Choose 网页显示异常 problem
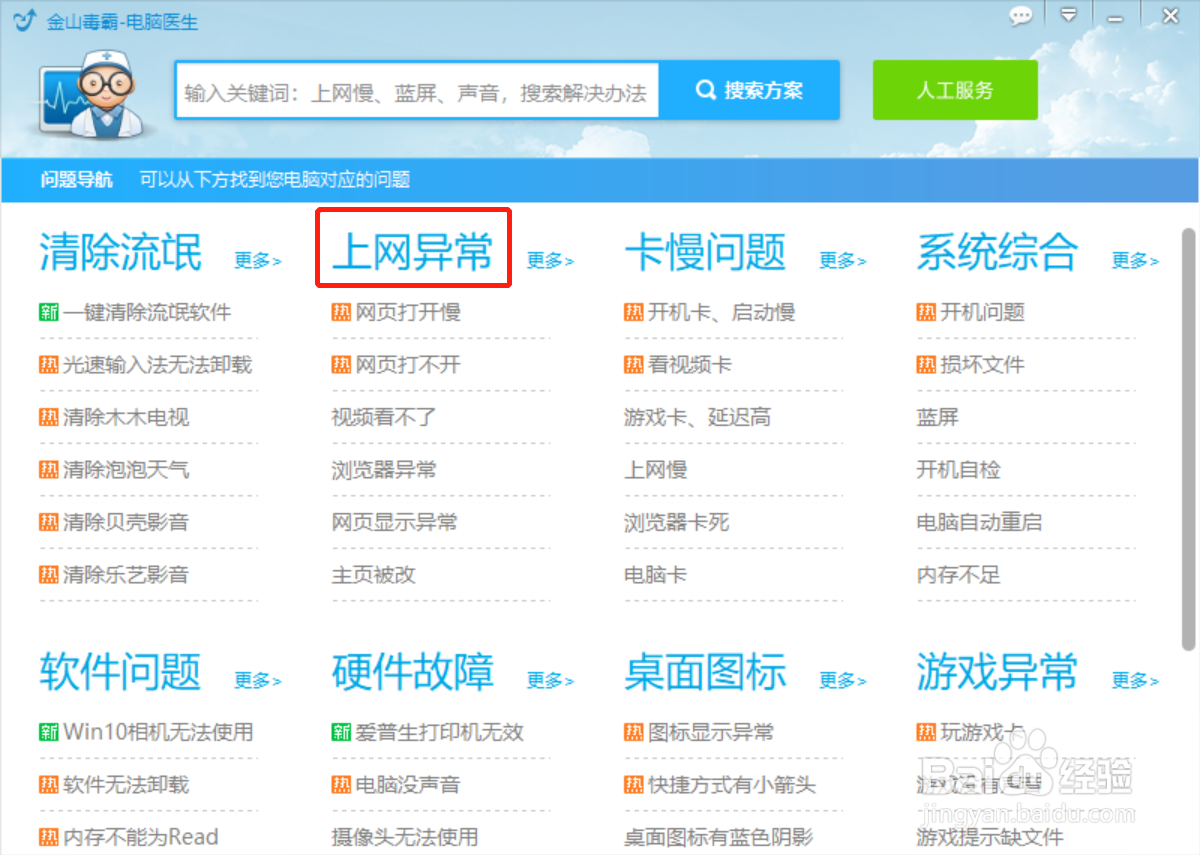The height and width of the screenshot is (855, 1200). click(x=395, y=522)
